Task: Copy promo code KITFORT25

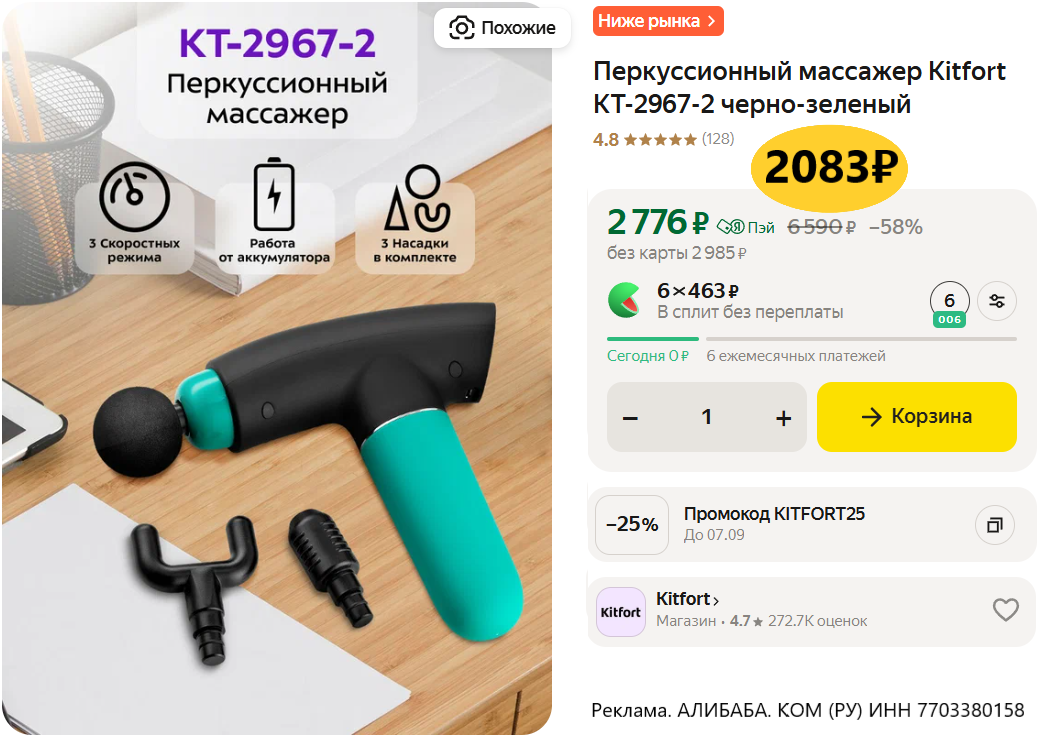Action: 995,525
